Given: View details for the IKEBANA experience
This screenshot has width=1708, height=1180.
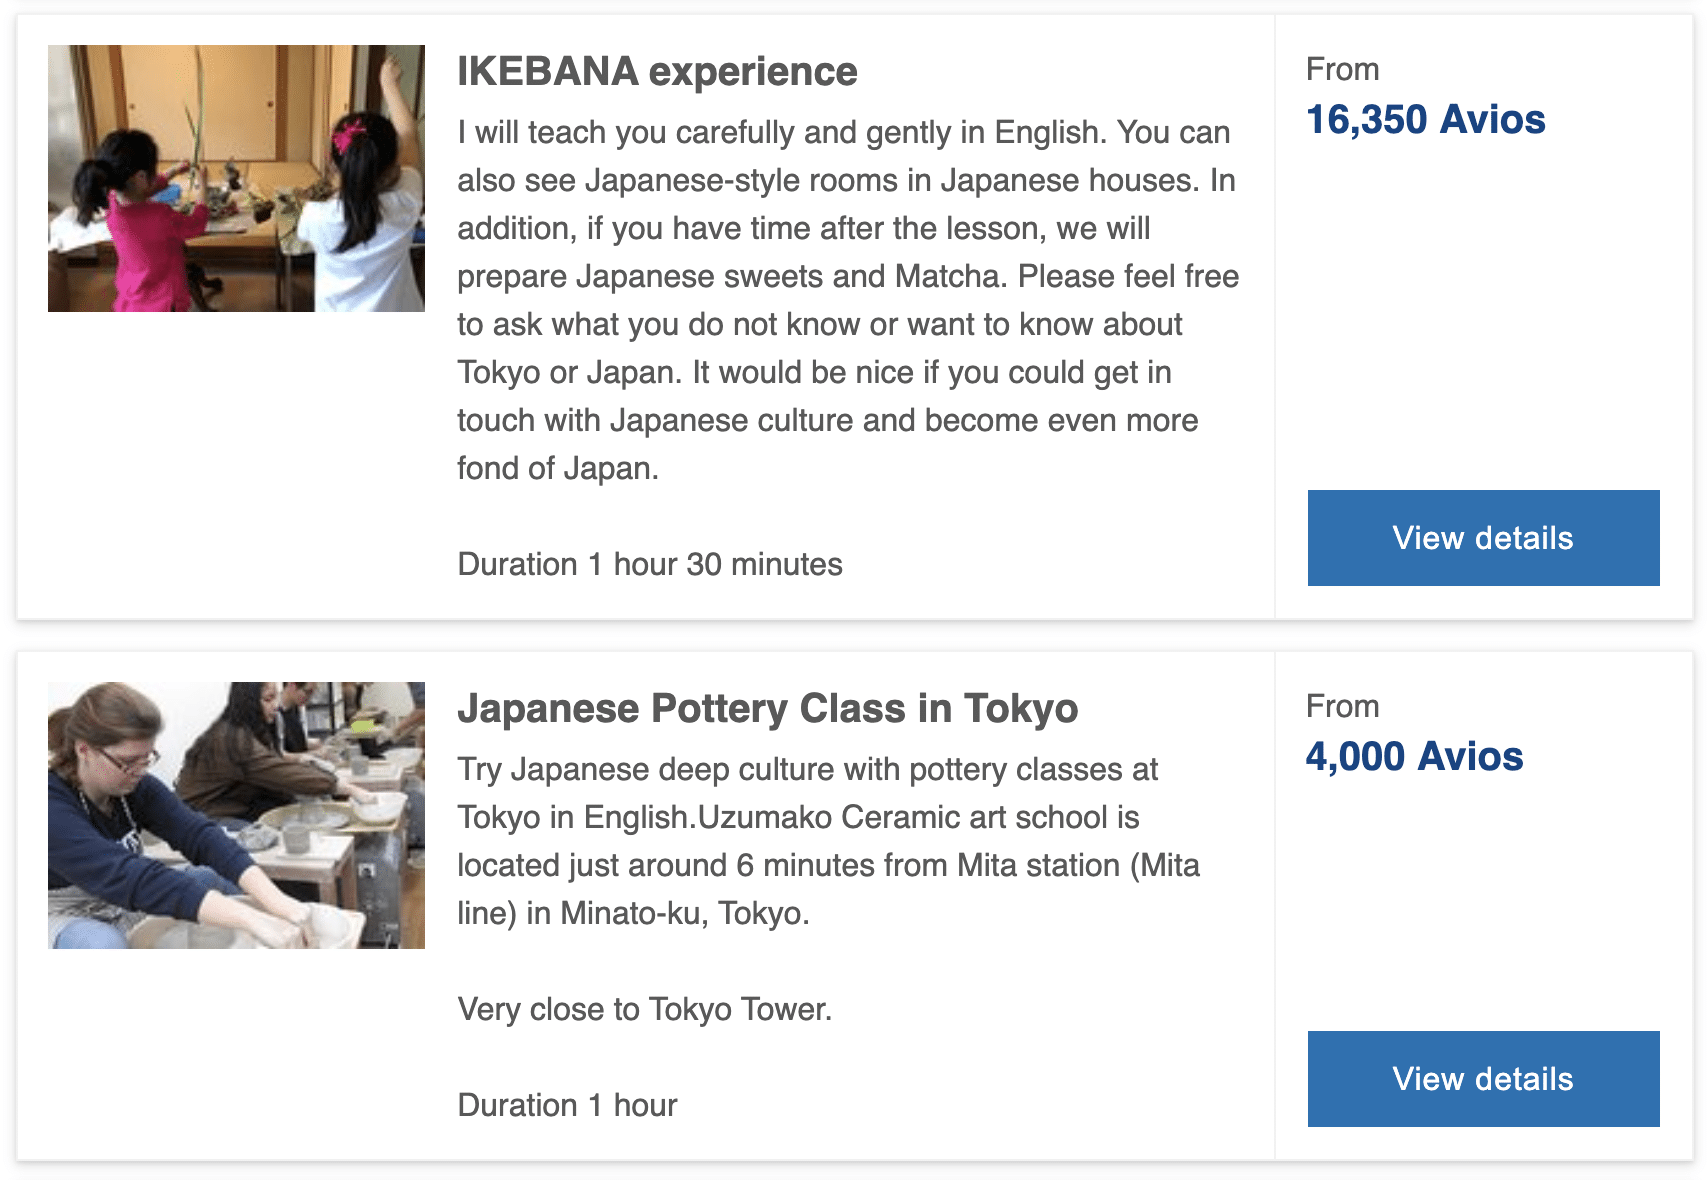Looking at the screenshot, I should 1483,538.
